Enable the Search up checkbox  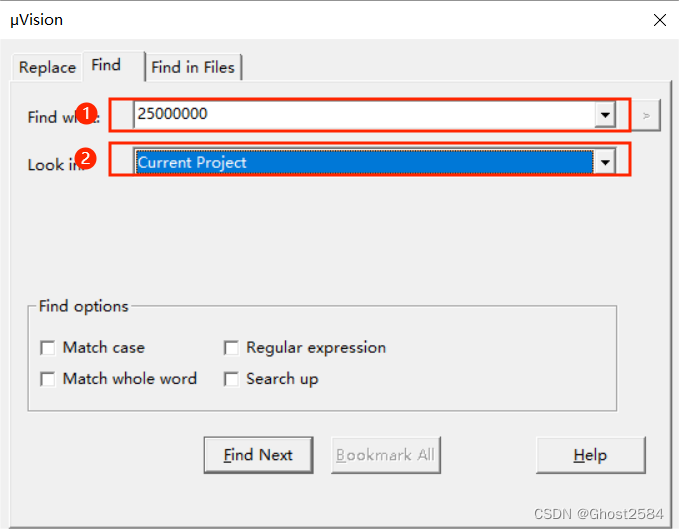231,379
